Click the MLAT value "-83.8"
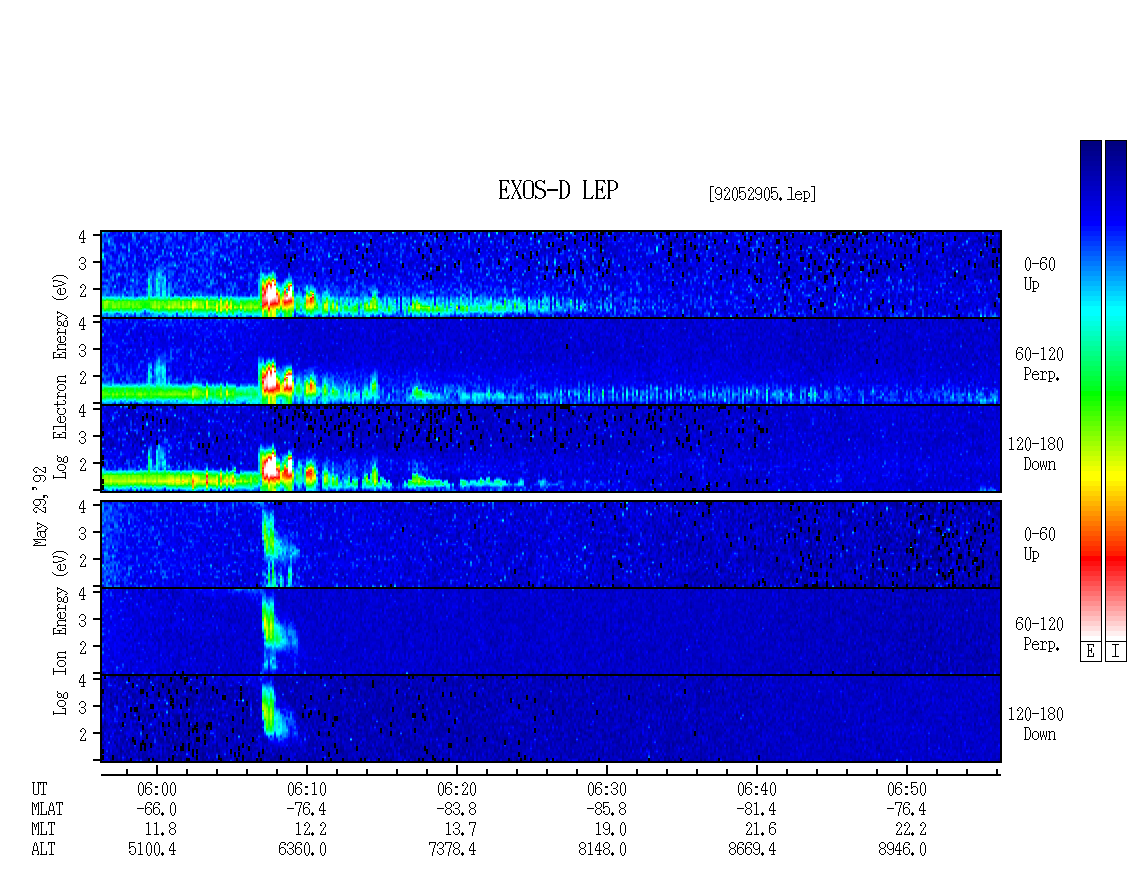The image size is (1130, 875). 456,809
